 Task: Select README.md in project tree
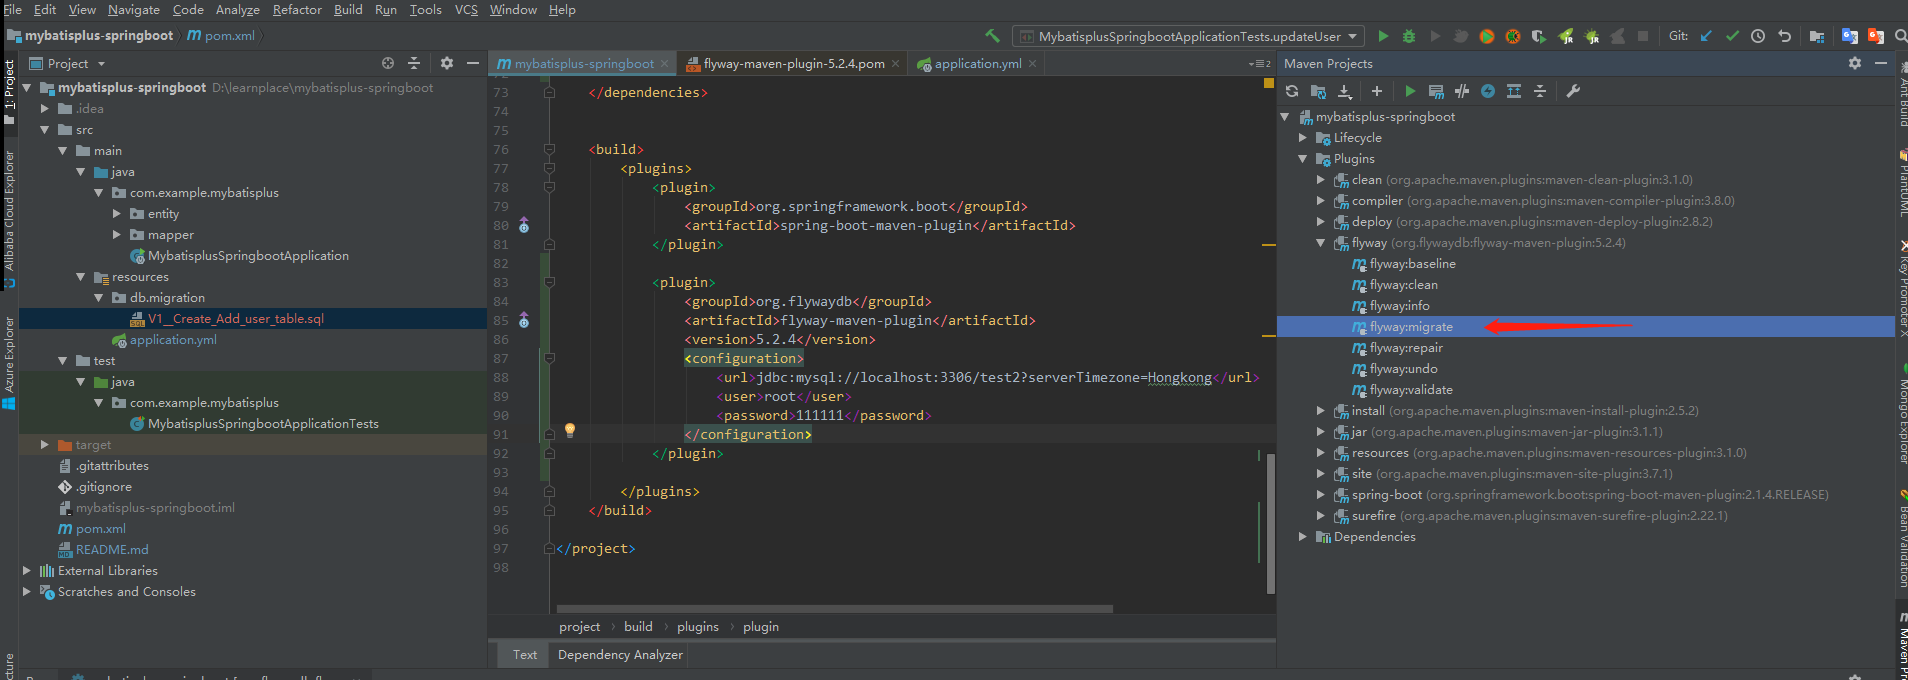tap(112, 549)
